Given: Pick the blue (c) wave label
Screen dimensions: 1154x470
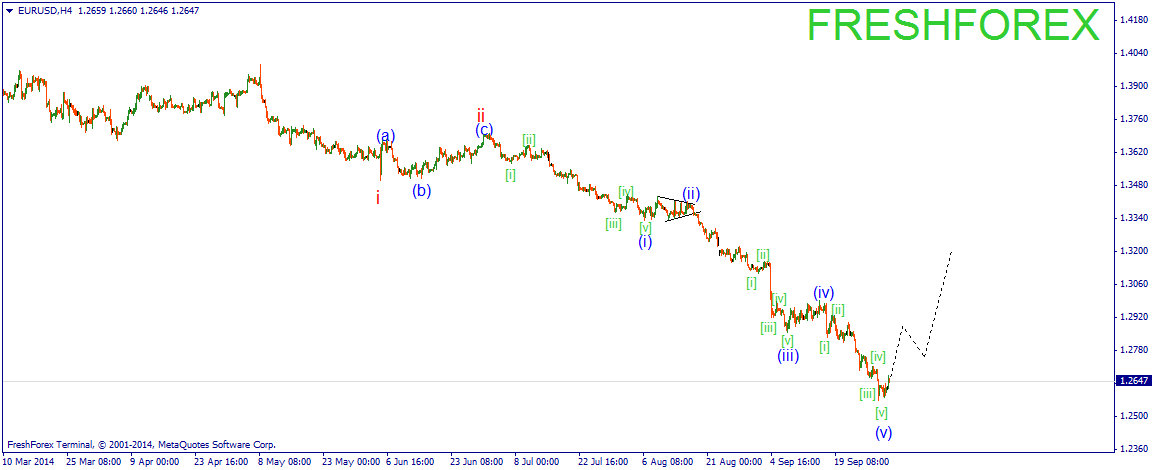Looking at the screenshot, I should click(x=484, y=129).
